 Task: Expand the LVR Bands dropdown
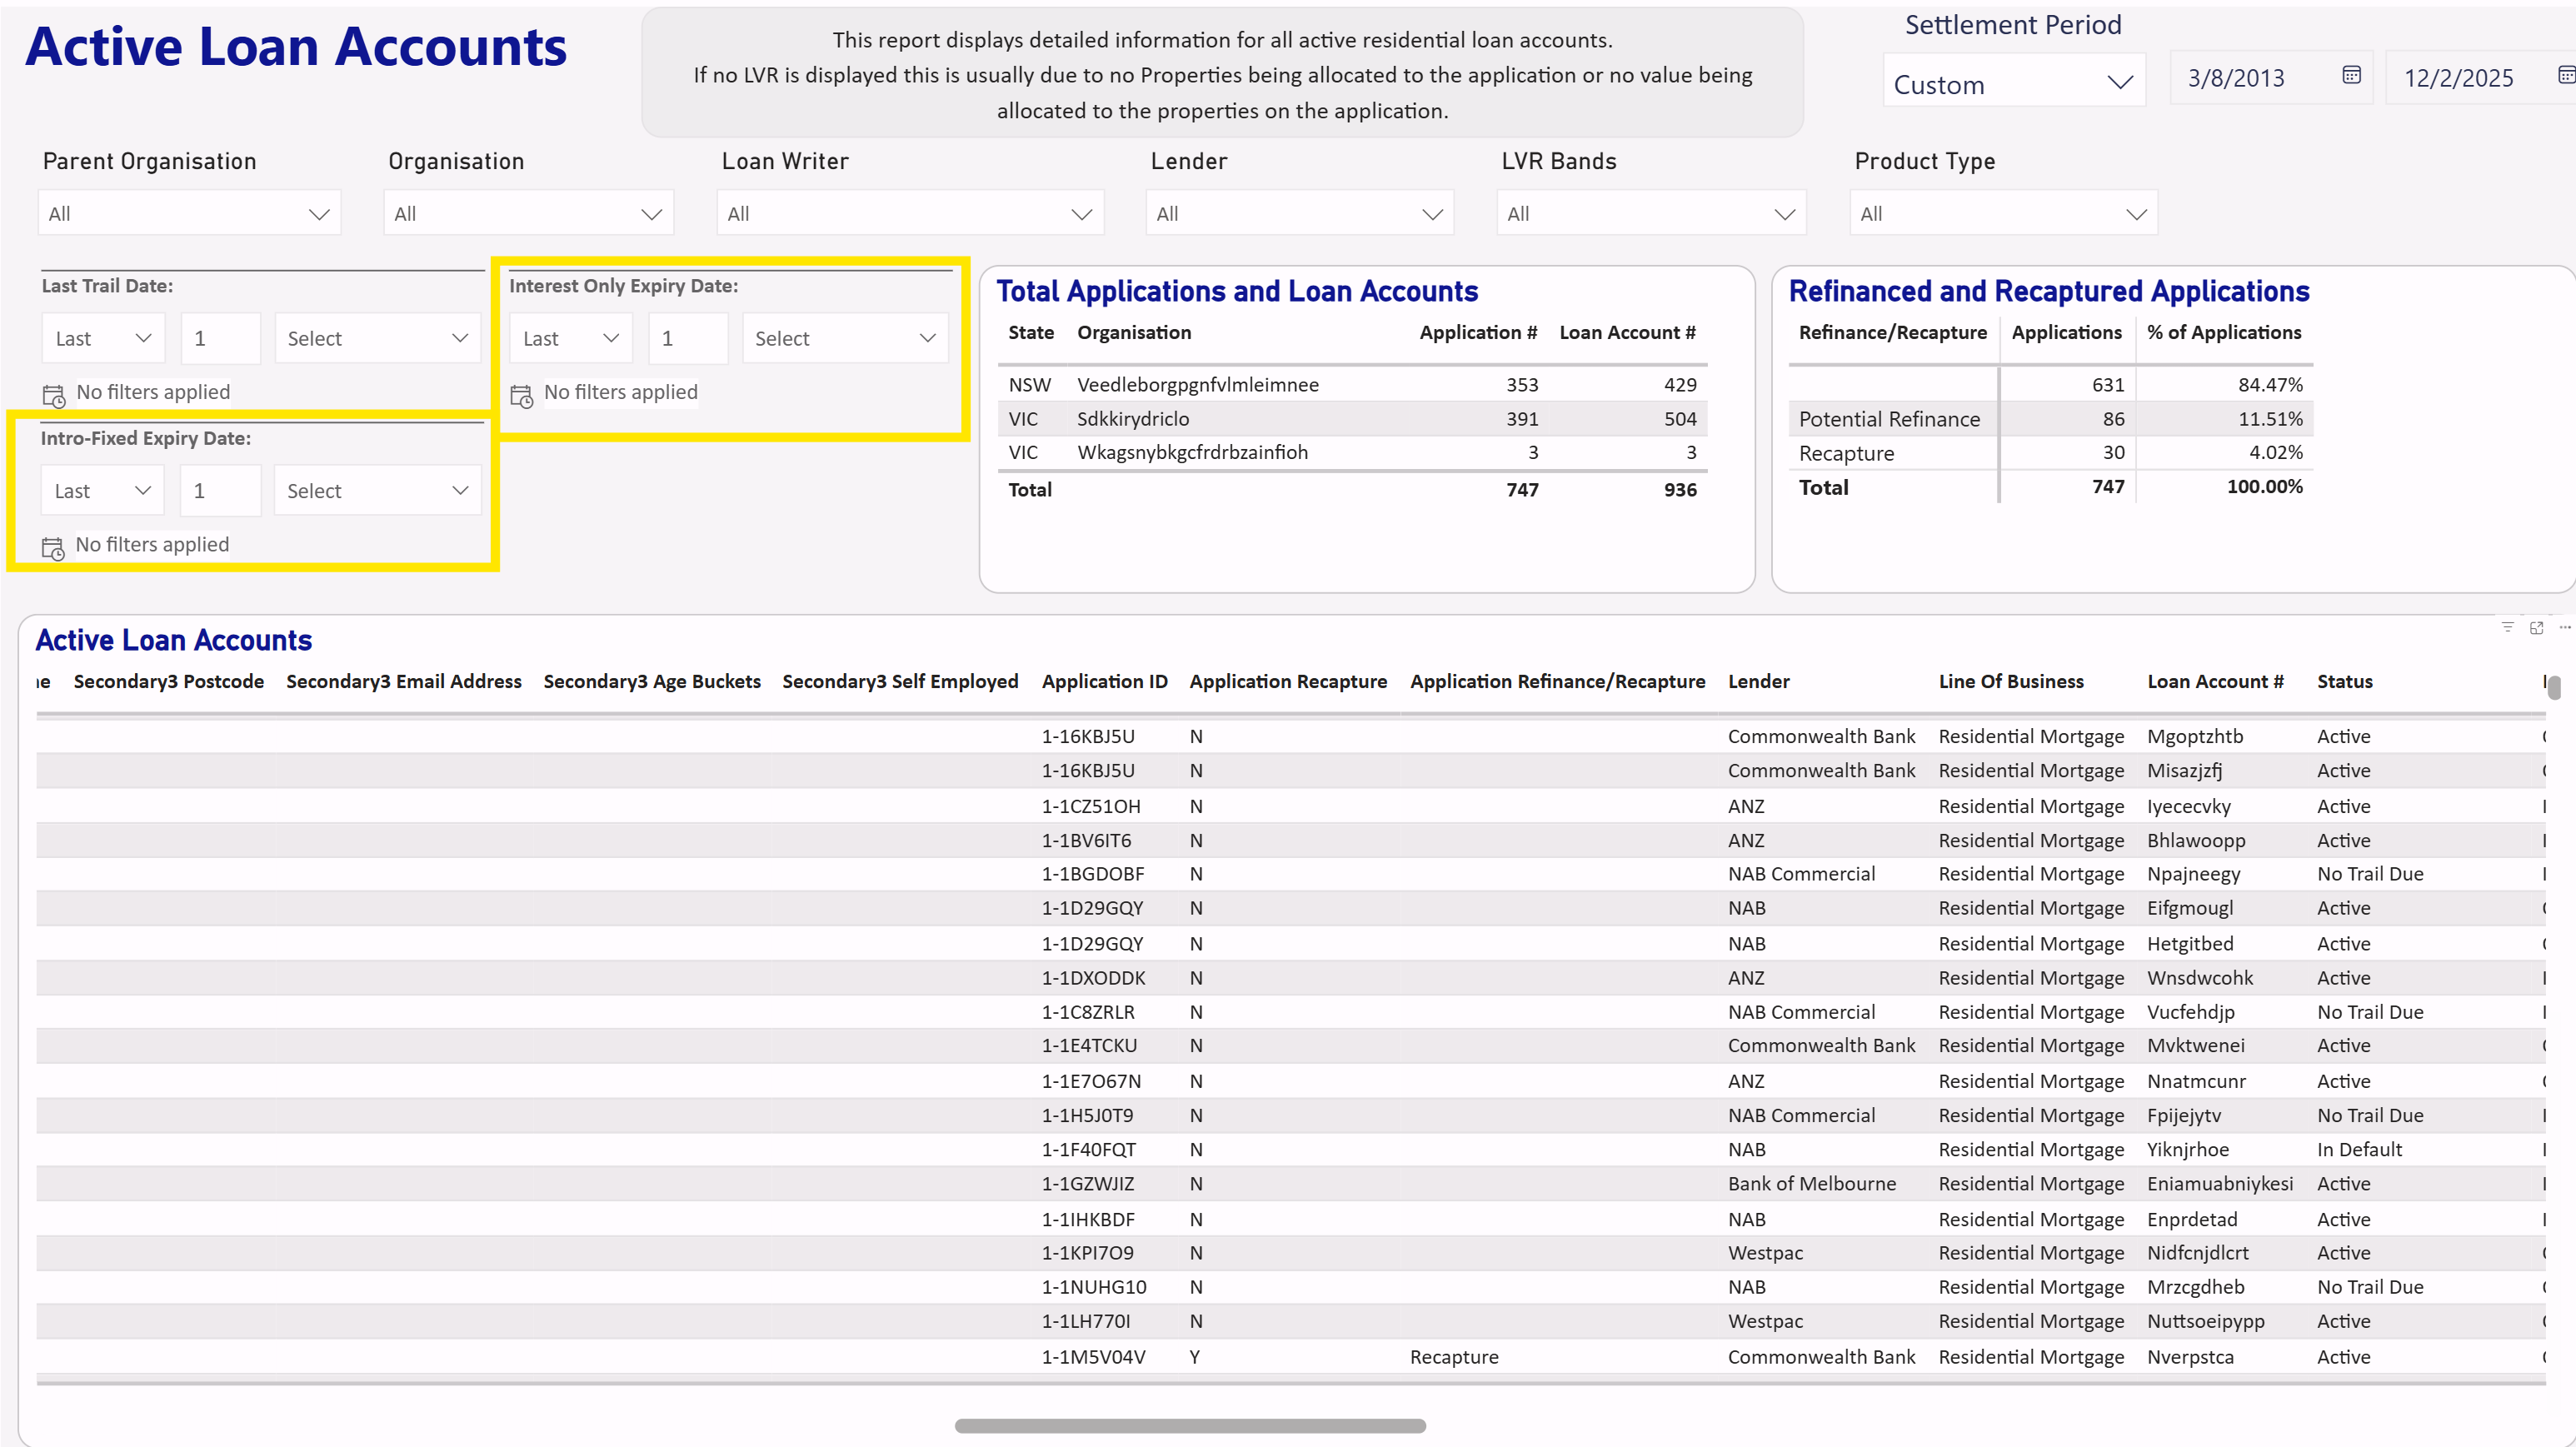pyautogui.click(x=1650, y=213)
